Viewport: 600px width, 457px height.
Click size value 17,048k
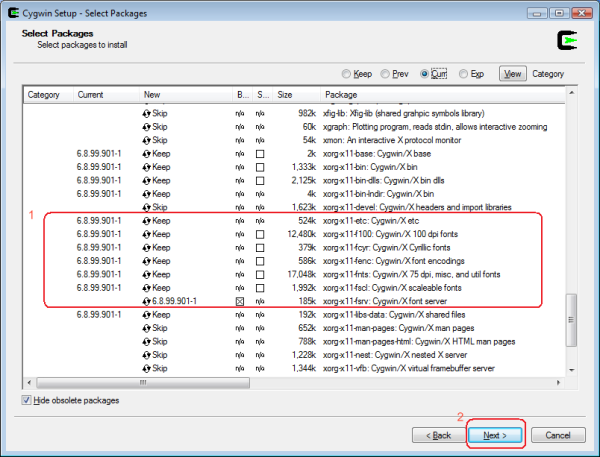tap(302, 274)
